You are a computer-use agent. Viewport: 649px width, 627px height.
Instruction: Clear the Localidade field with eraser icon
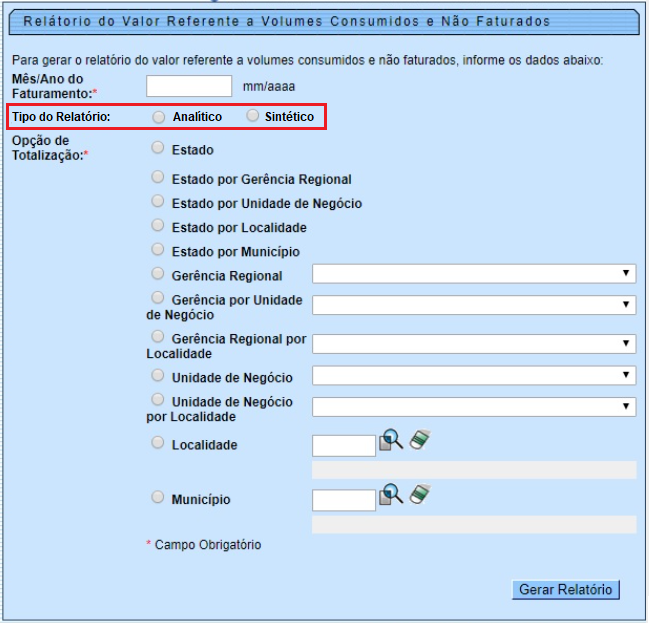click(420, 440)
